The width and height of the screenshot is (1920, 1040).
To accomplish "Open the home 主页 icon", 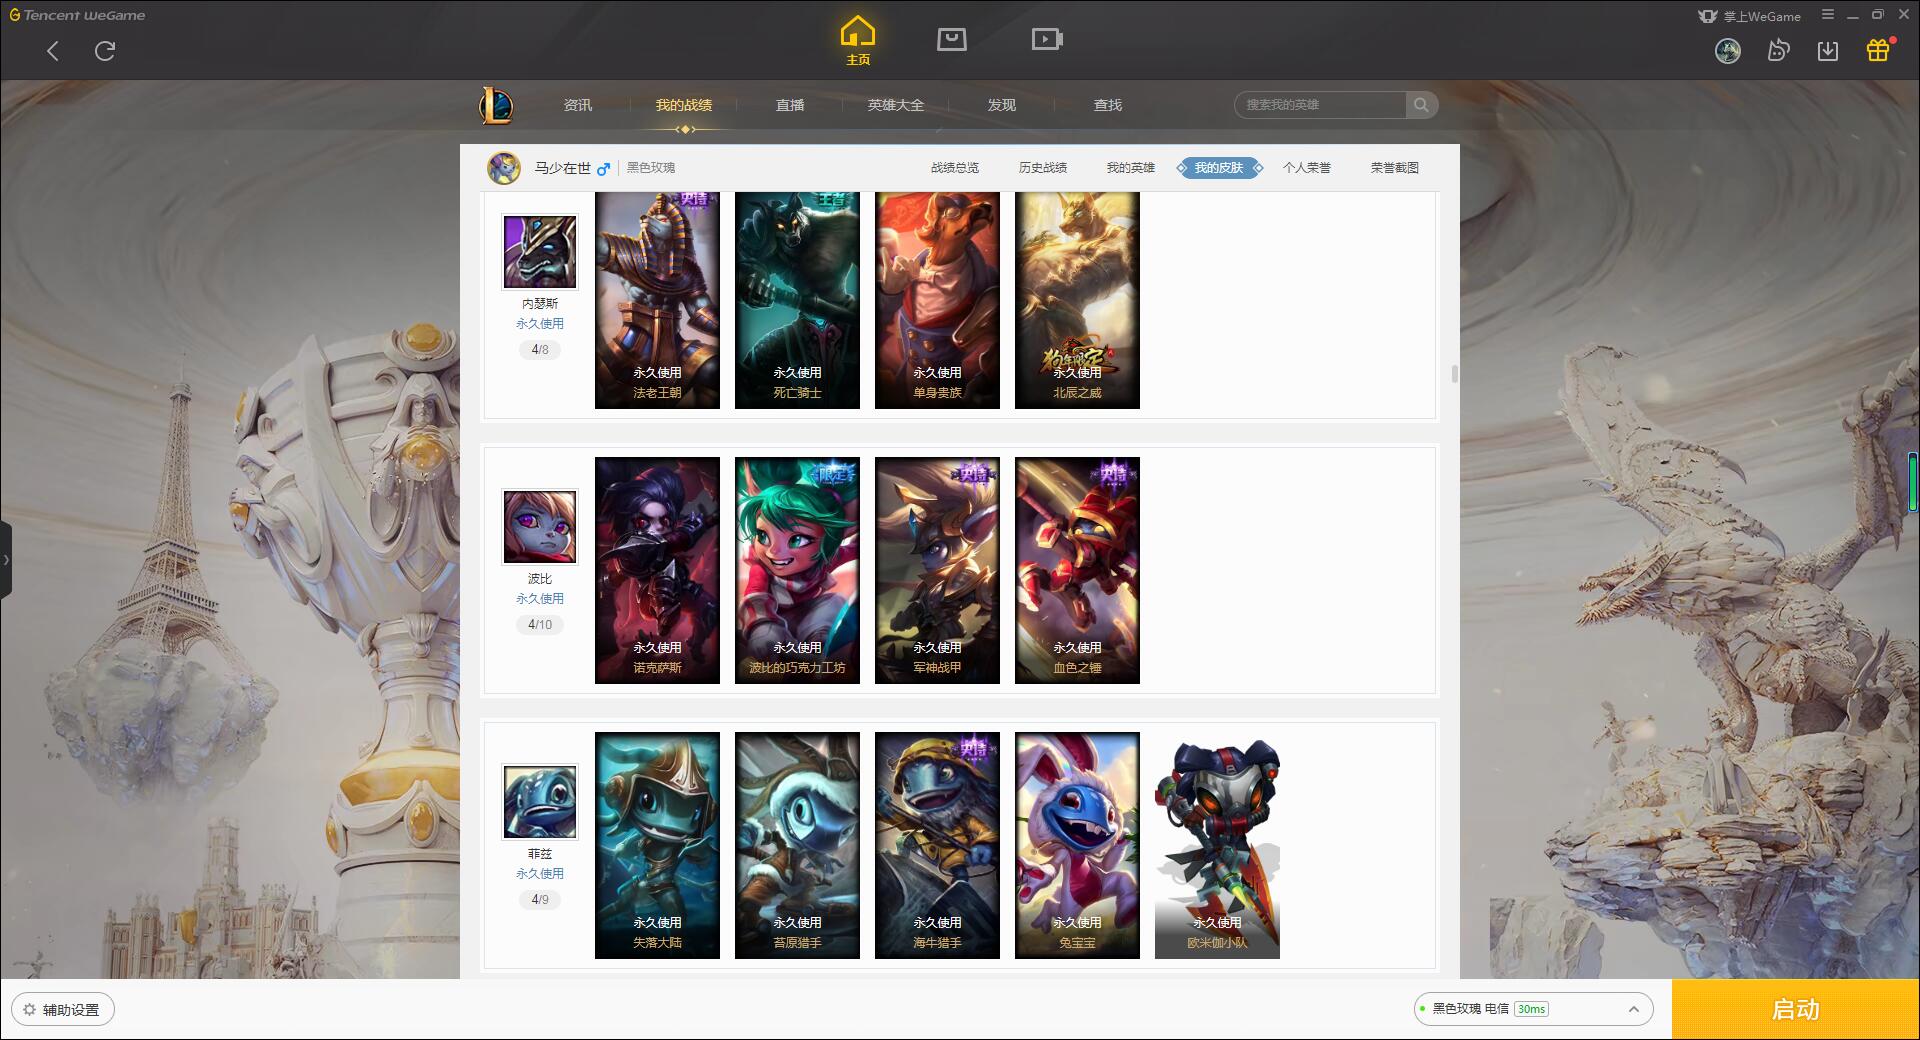I will click(858, 41).
